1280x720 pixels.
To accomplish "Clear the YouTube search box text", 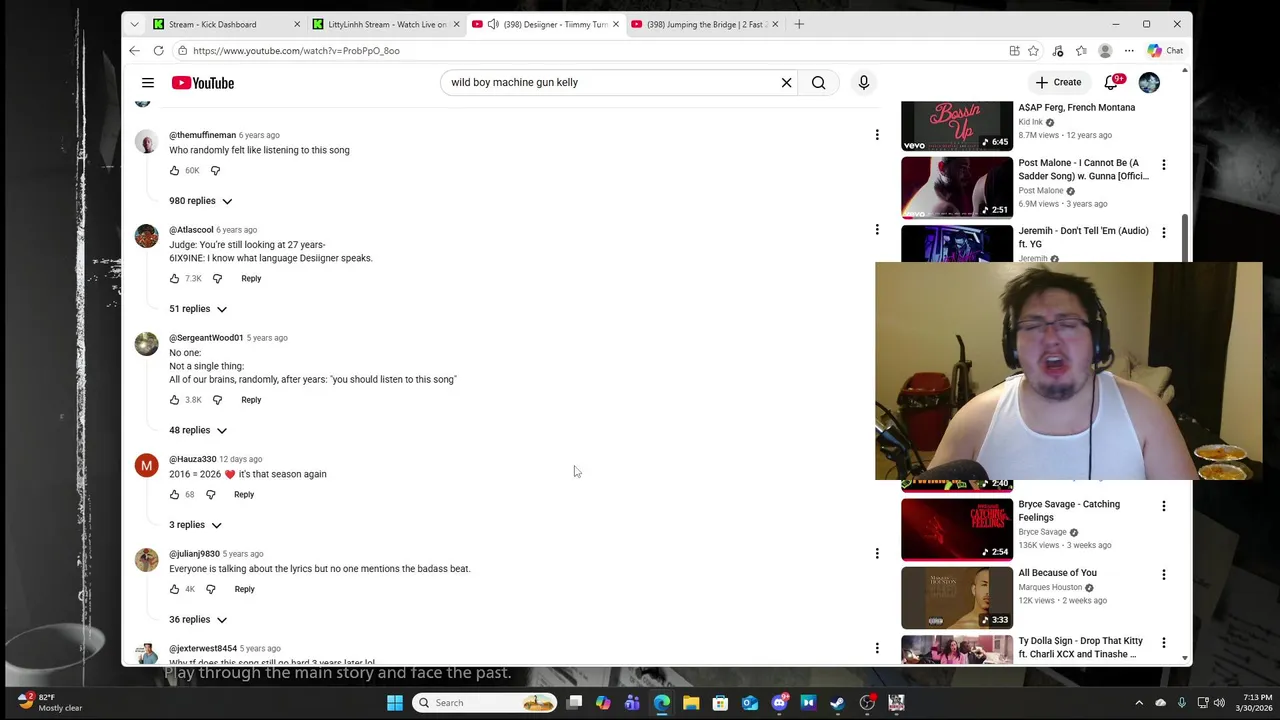I will click(x=786, y=83).
